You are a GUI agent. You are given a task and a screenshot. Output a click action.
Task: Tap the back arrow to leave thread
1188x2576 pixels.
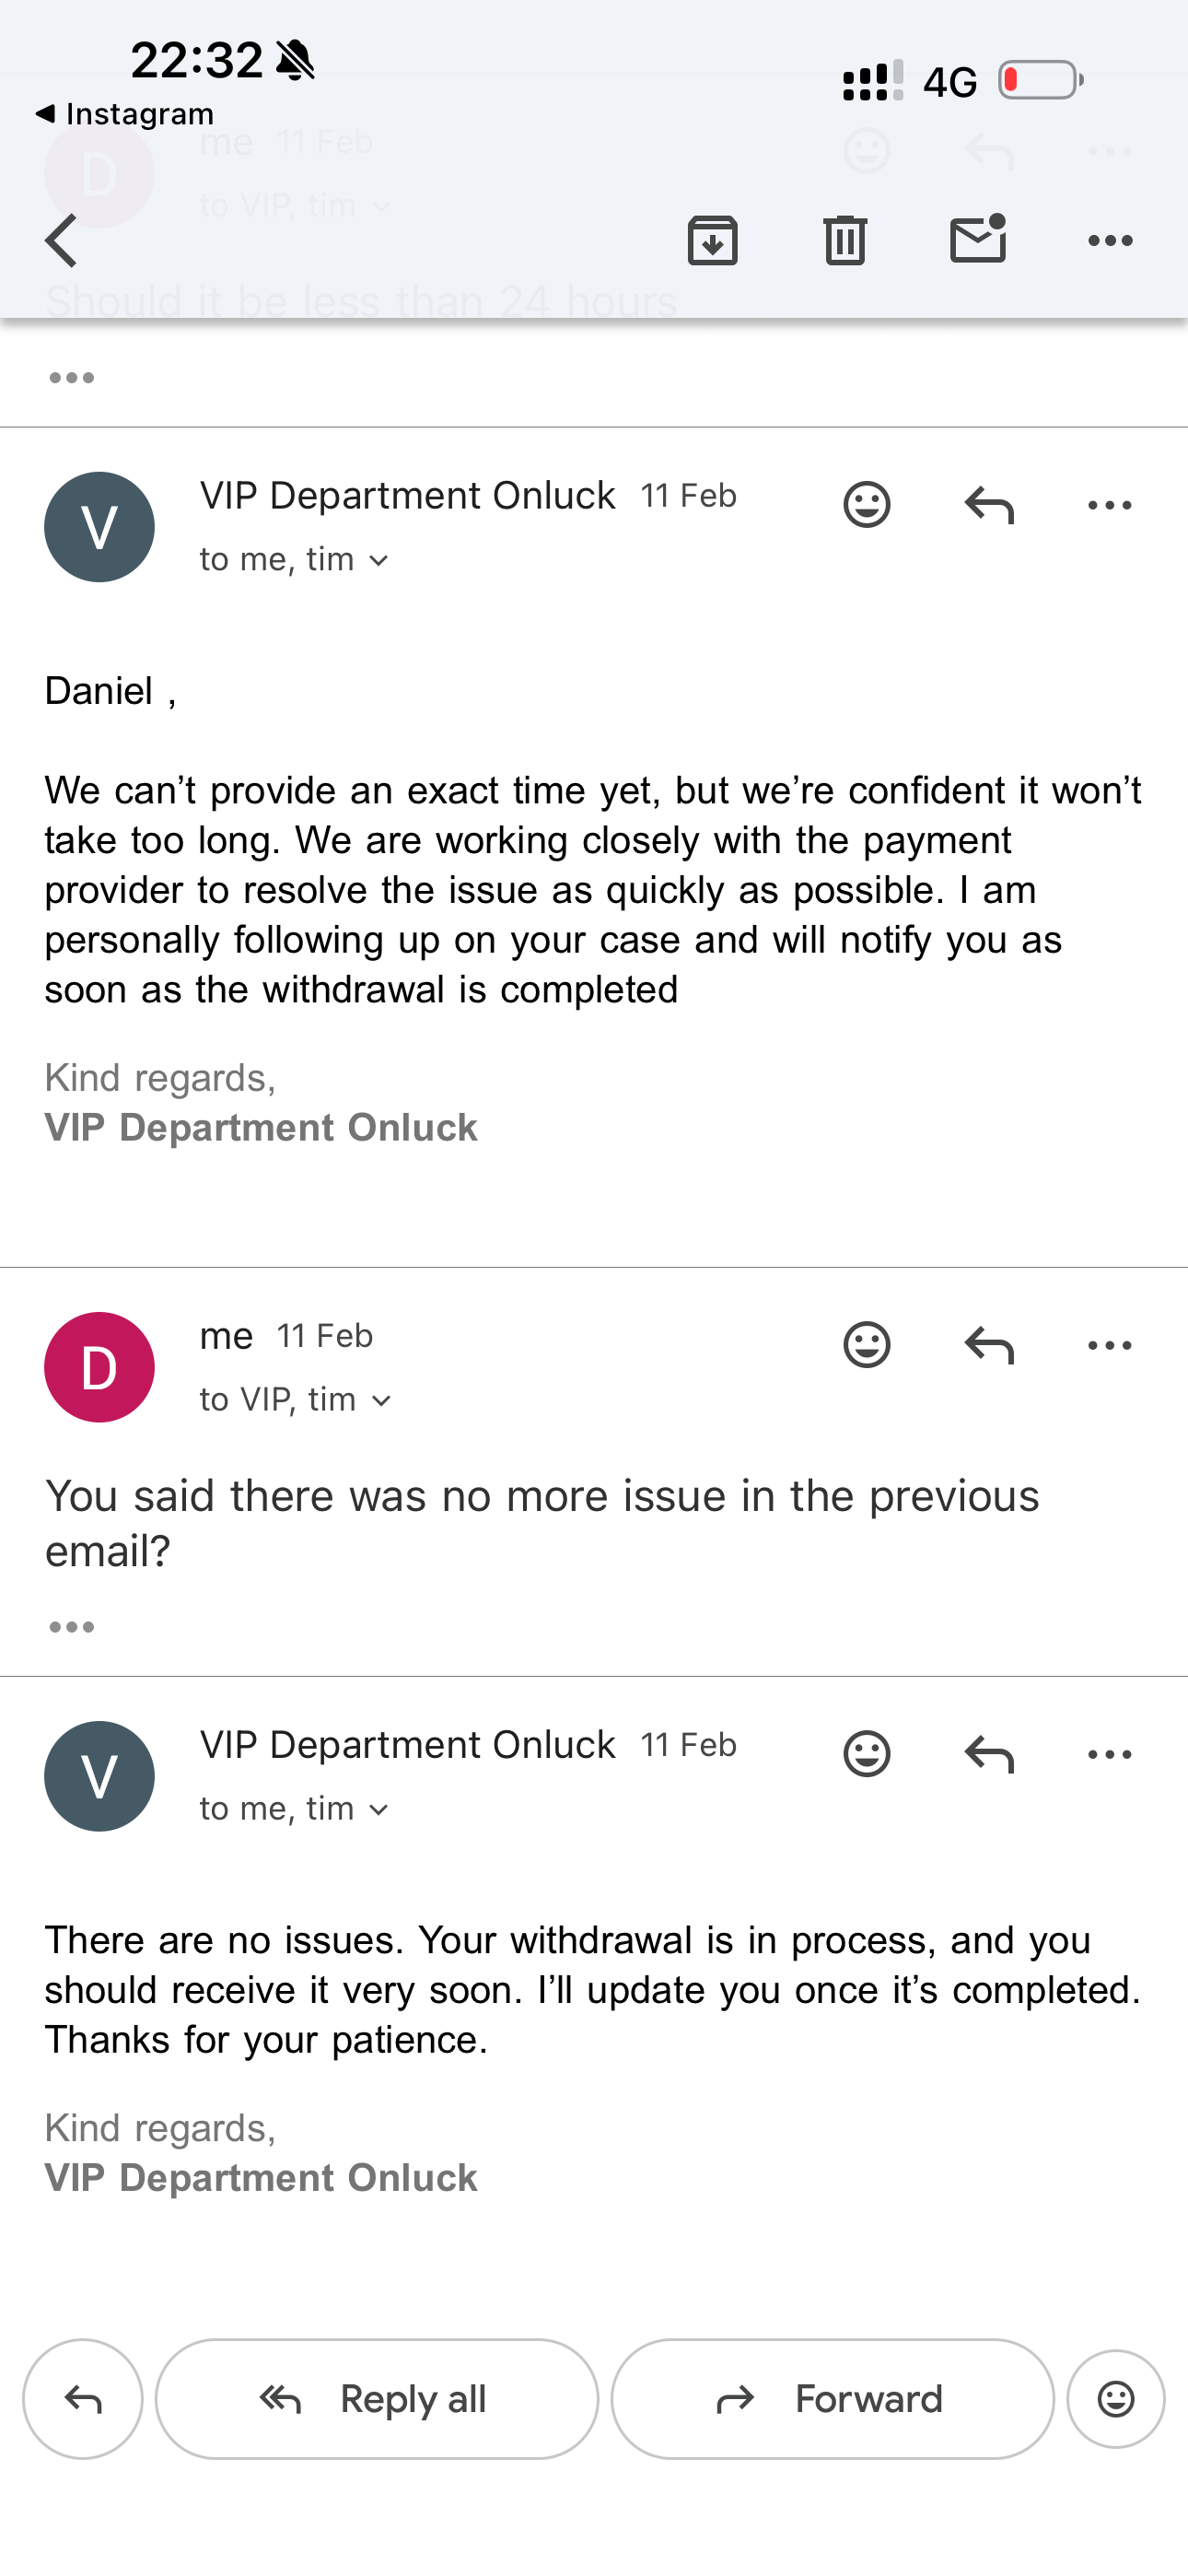[x=62, y=241]
